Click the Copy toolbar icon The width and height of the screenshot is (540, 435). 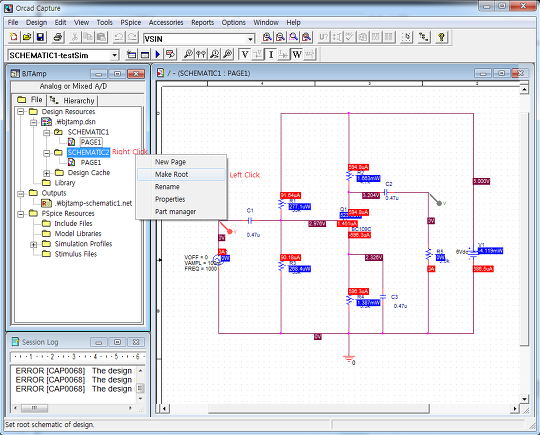coord(88,37)
